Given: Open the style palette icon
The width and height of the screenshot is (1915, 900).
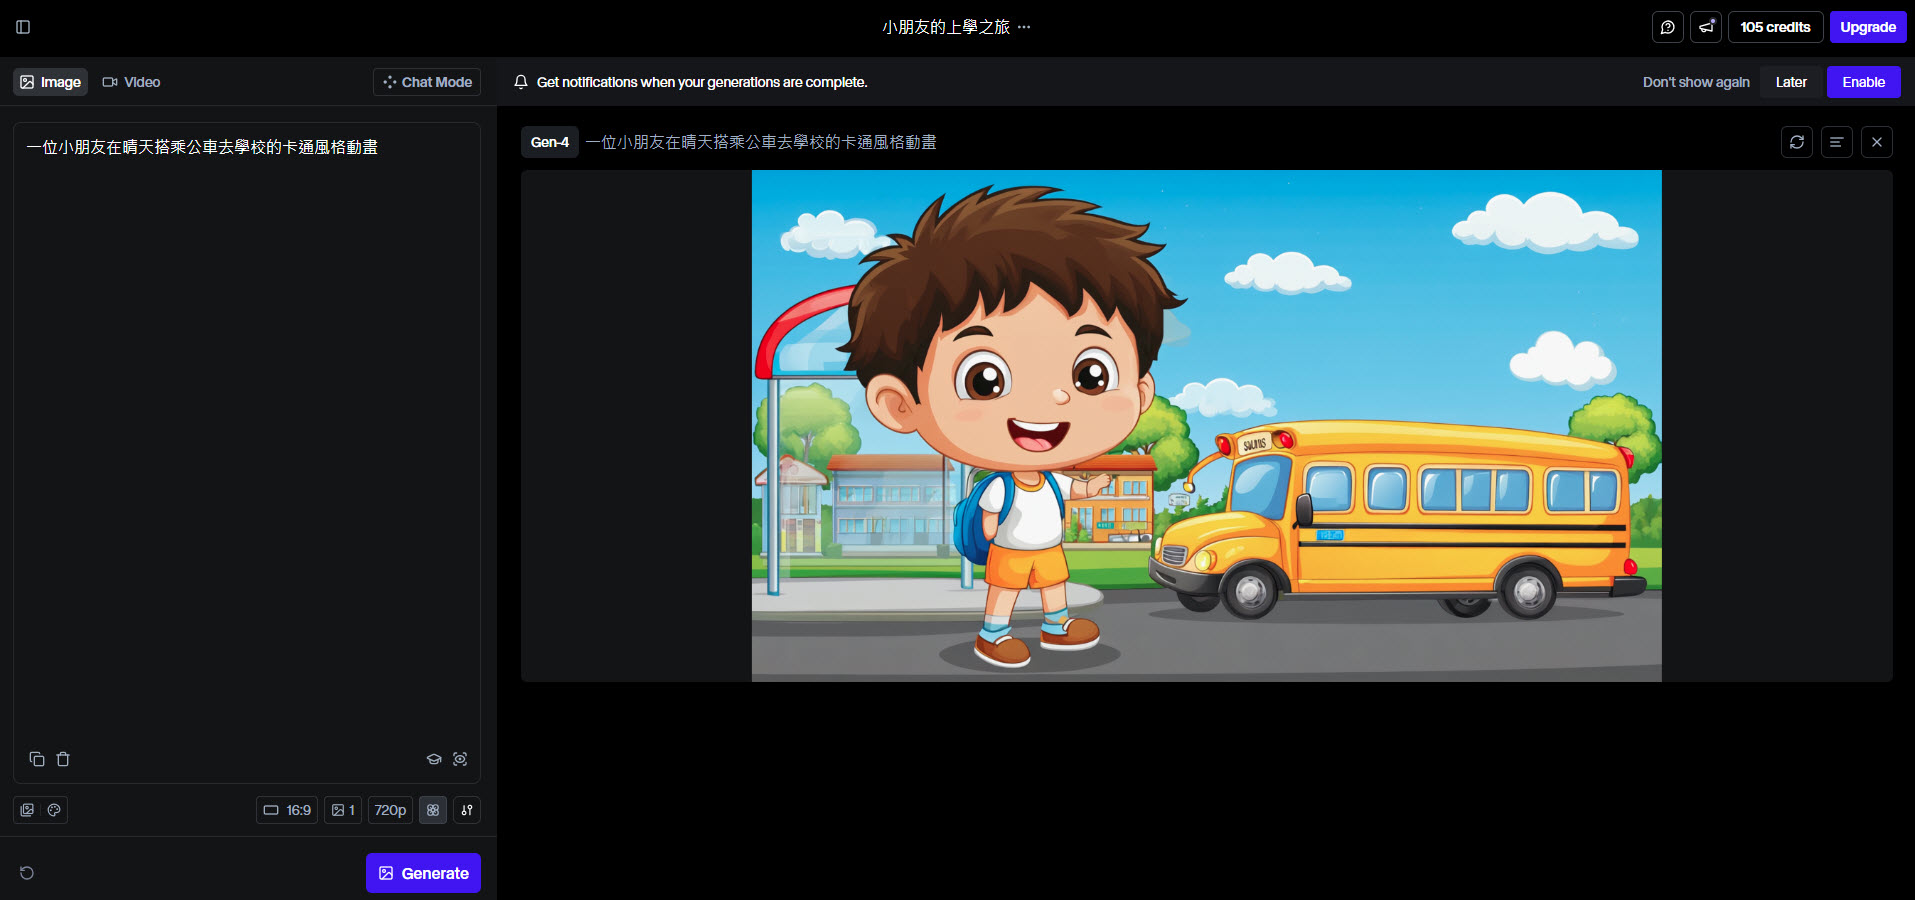Looking at the screenshot, I should (54, 810).
